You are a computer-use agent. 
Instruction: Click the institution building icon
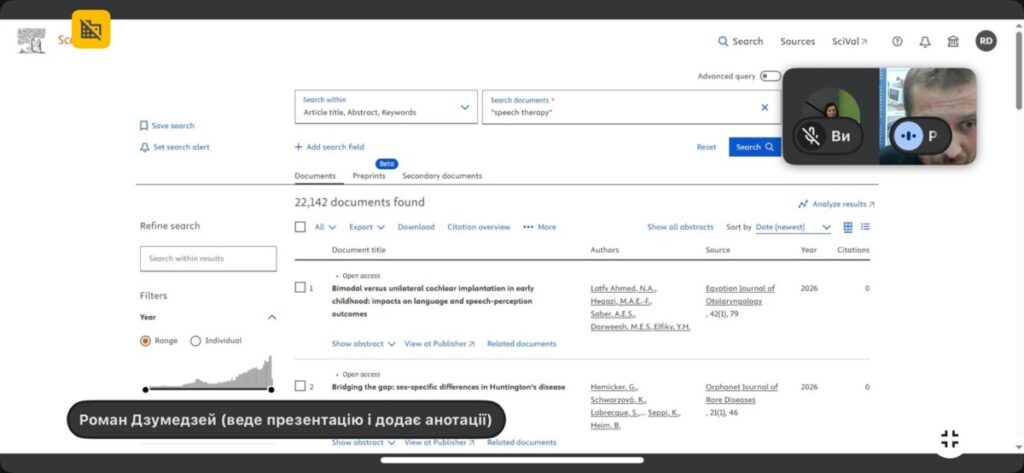[x=953, y=42]
